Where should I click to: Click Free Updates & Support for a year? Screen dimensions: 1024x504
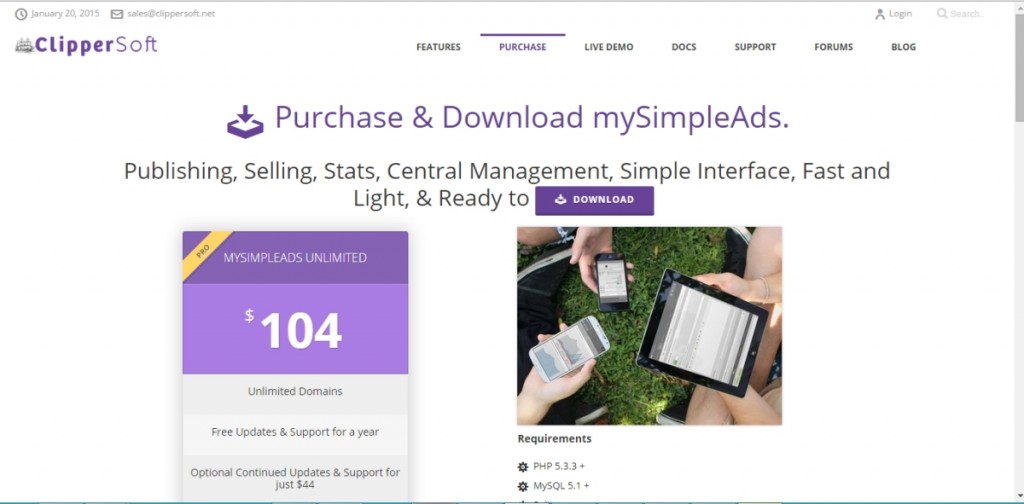click(x=295, y=432)
